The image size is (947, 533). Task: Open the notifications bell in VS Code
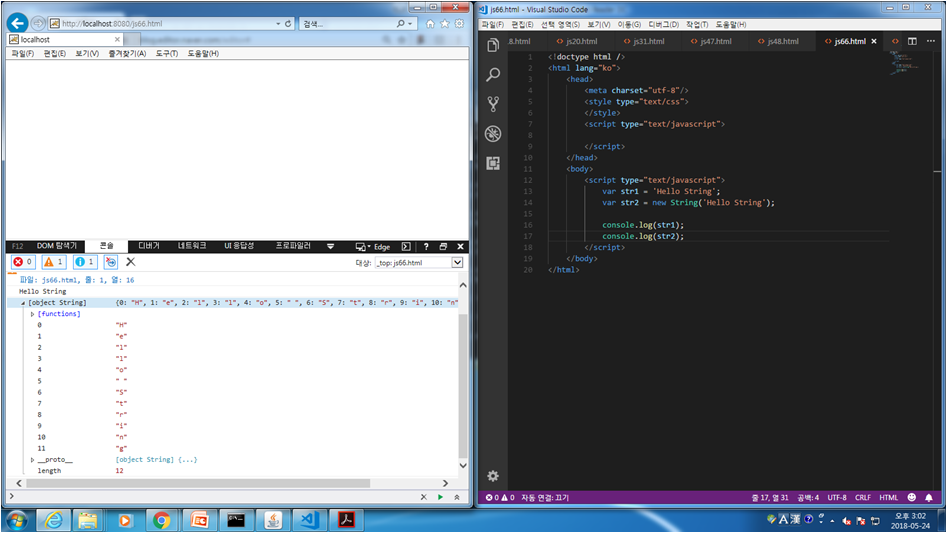pyautogui.click(x=929, y=497)
